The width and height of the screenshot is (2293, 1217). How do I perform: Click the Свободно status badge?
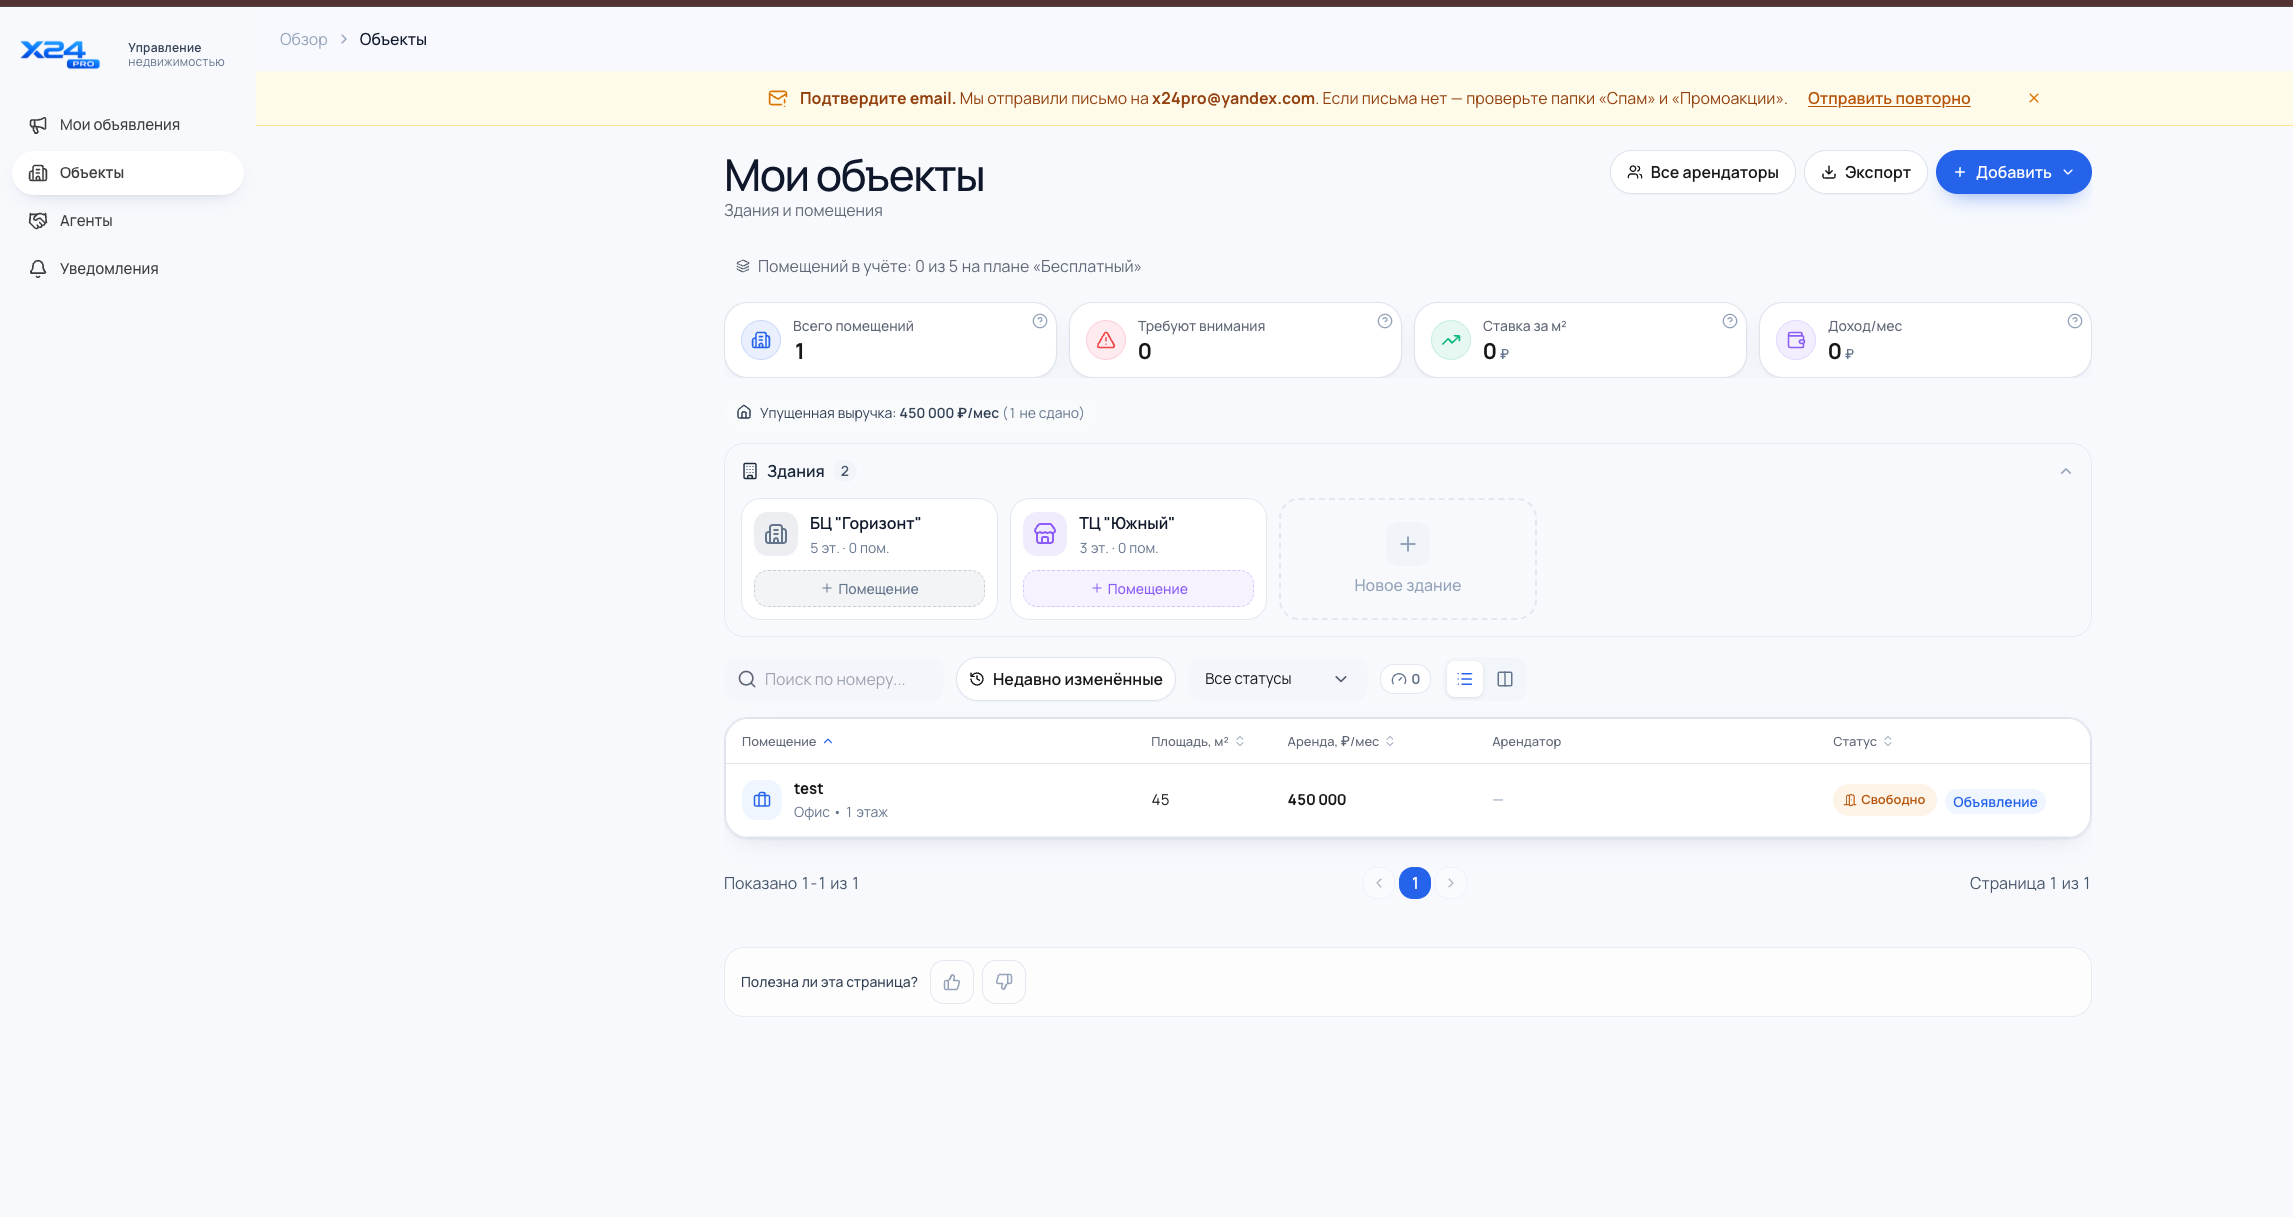coord(1884,800)
